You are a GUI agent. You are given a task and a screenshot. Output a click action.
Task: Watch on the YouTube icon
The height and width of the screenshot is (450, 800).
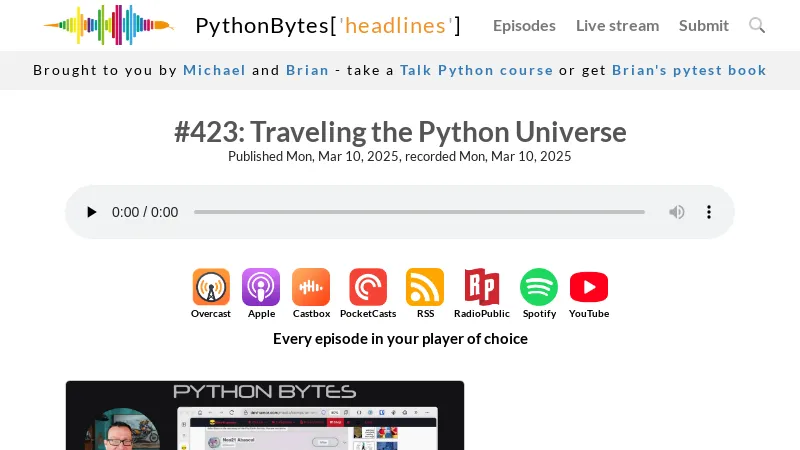click(x=589, y=288)
